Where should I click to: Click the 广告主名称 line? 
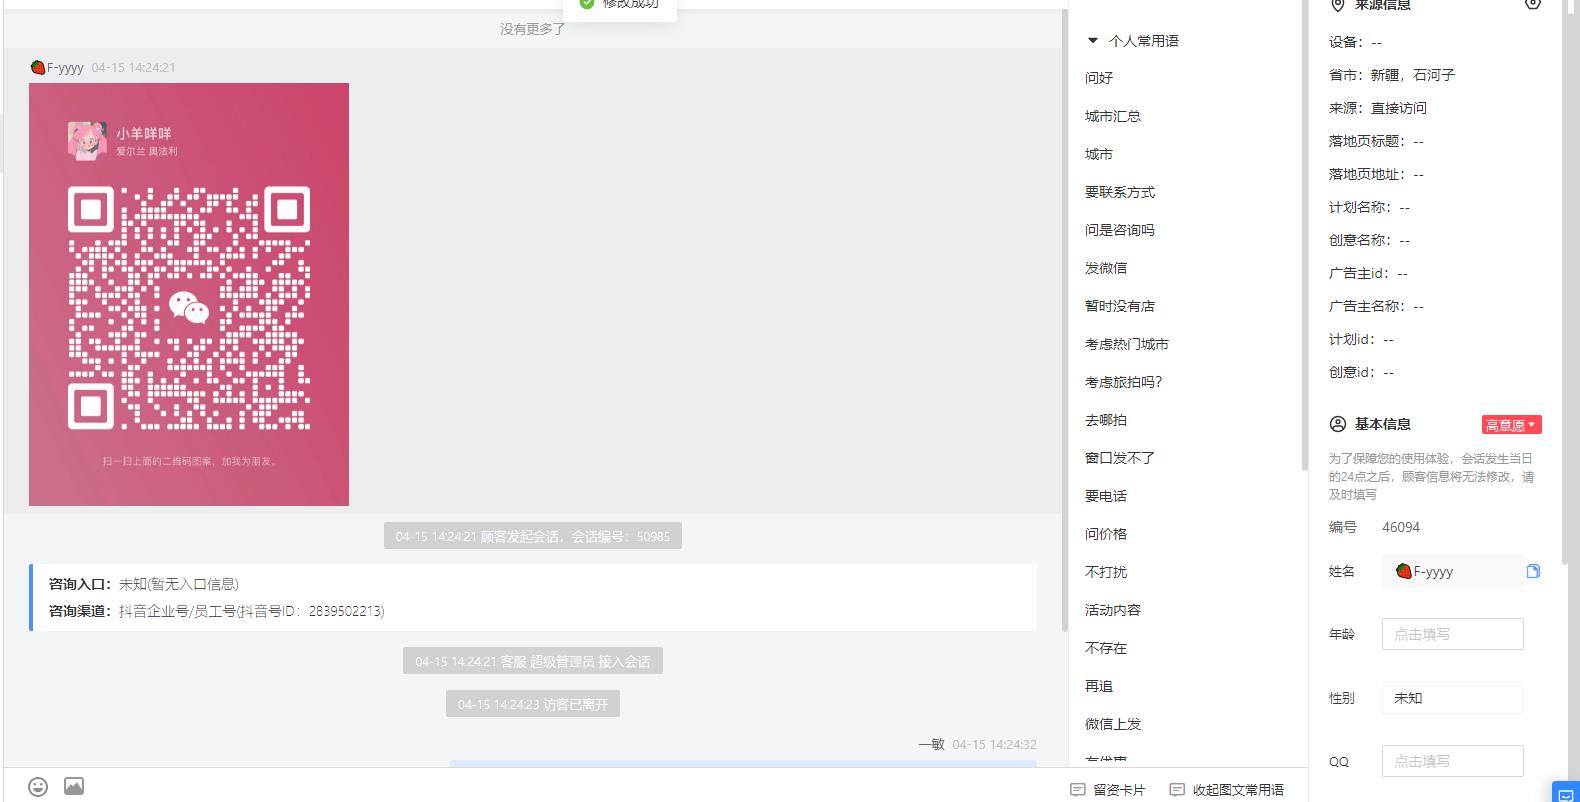click(1376, 306)
